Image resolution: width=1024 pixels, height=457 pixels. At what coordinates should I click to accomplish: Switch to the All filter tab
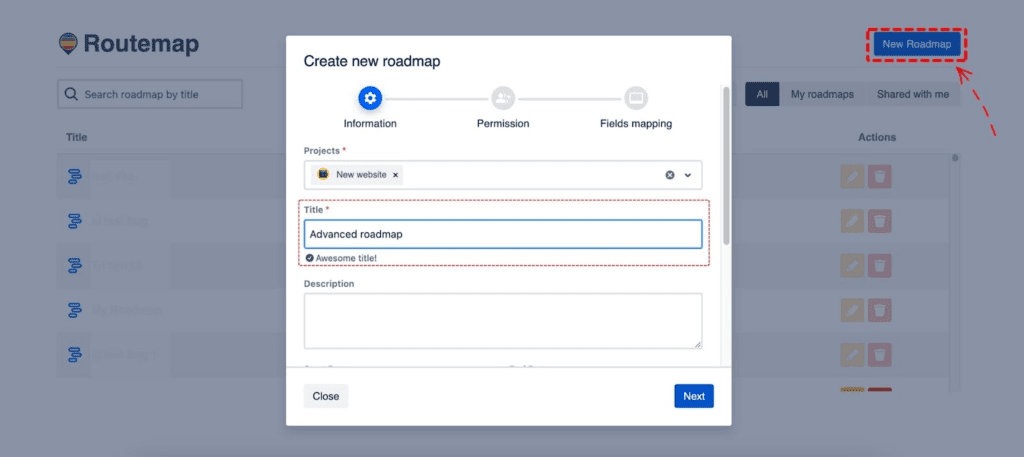[x=762, y=94]
